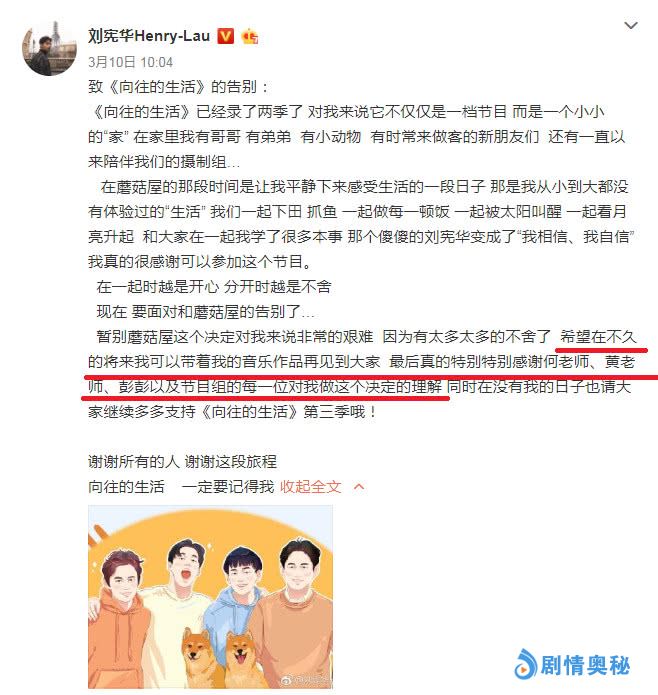Open the 刘宪华Henry-Lau username link

[x=148, y=35]
